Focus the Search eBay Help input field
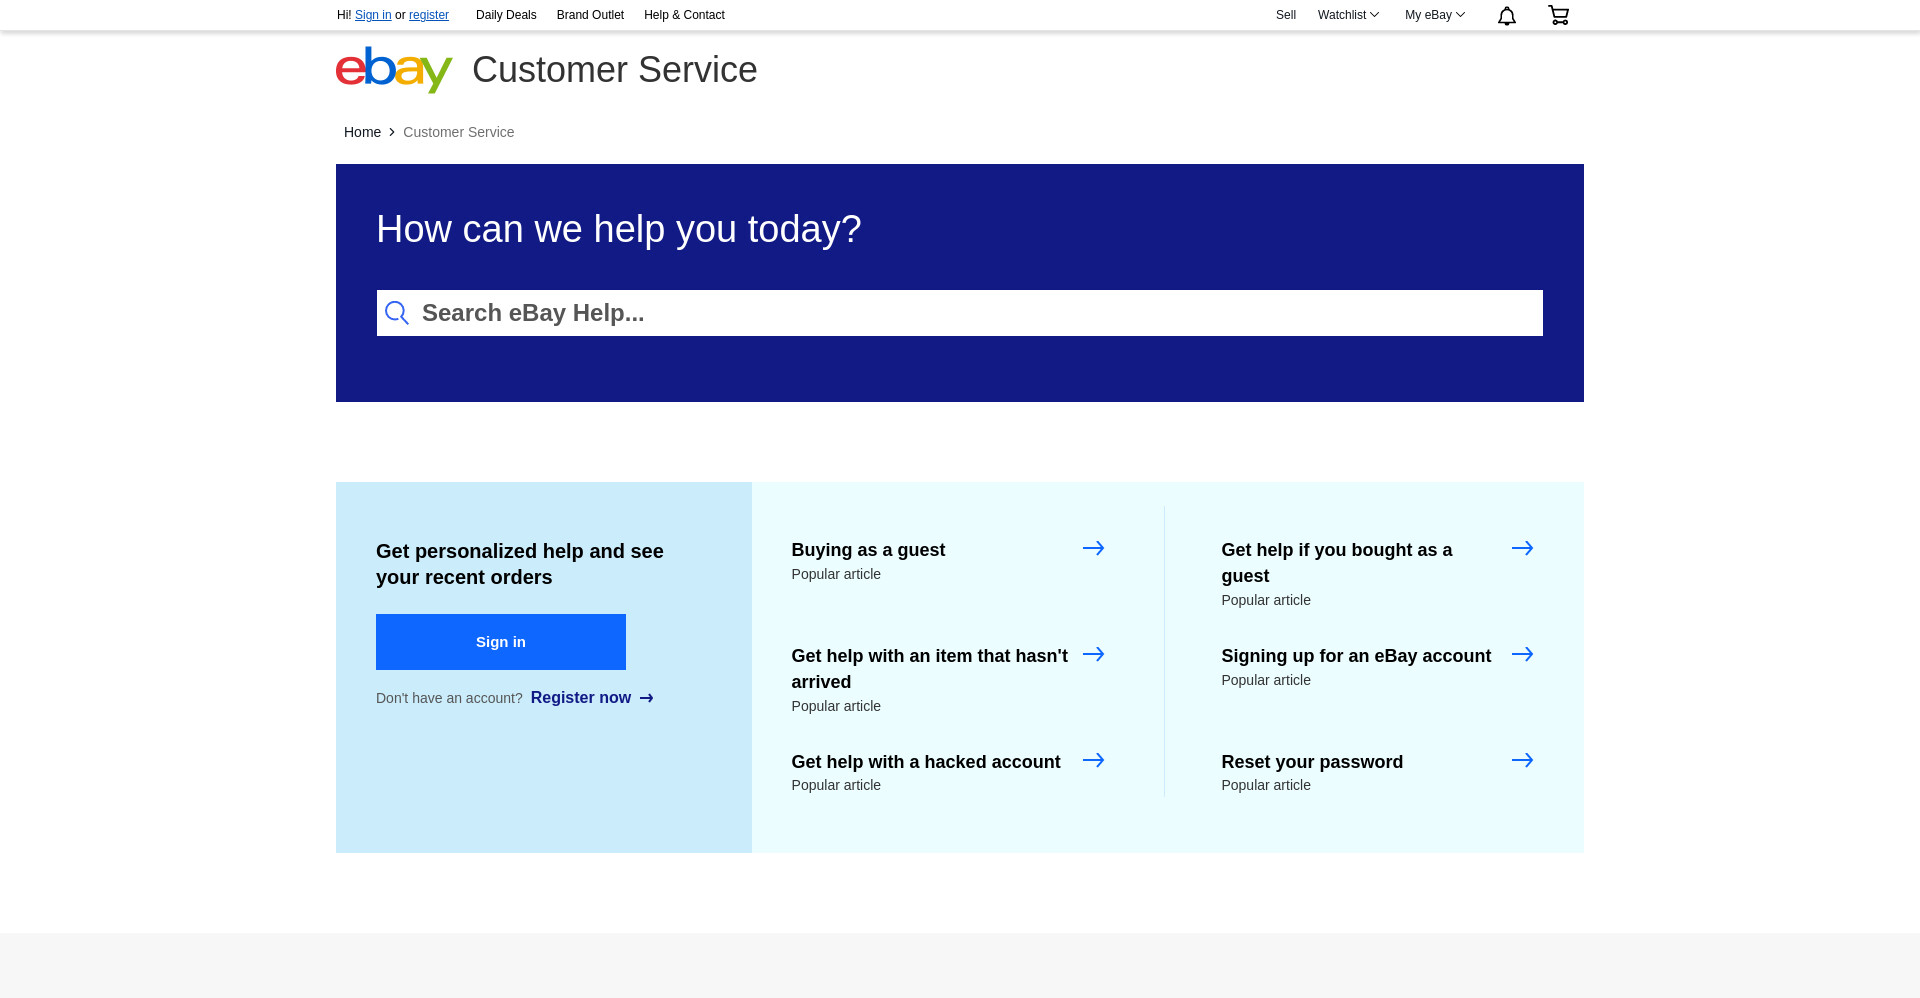The width and height of the screenshot is (1920, 998). click(960, 313)
